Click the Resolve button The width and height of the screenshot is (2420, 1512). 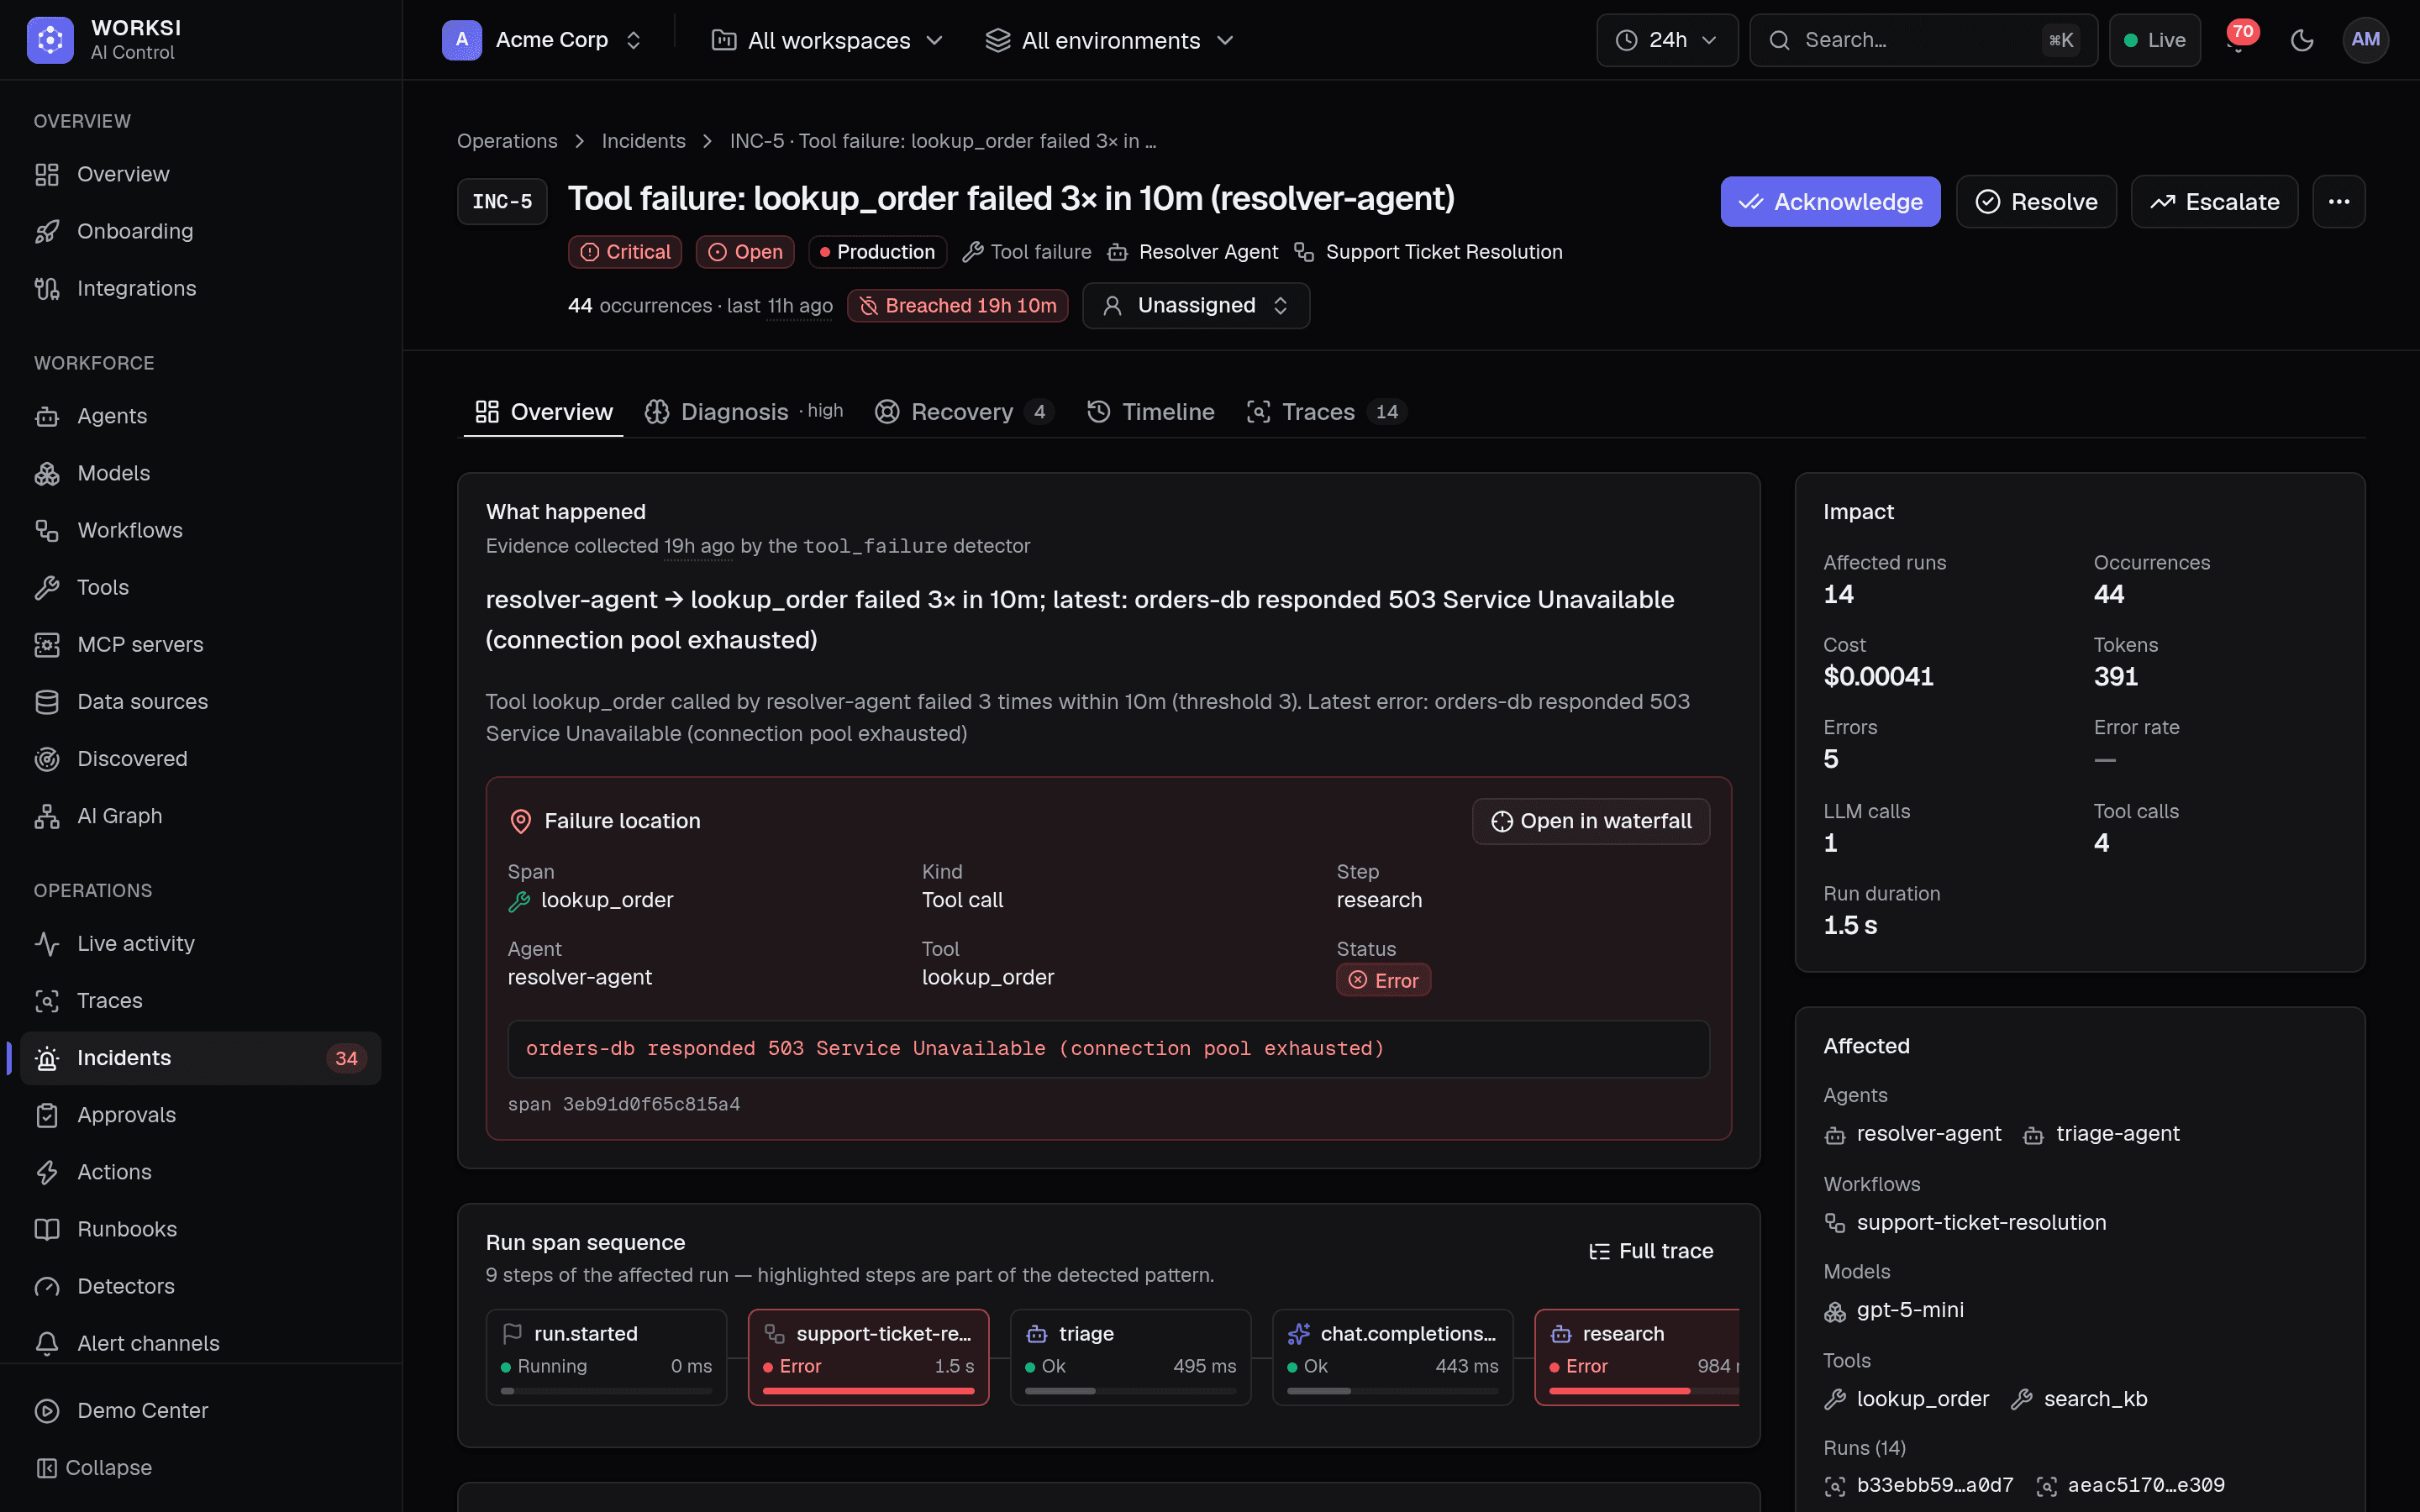[2036, 202]
